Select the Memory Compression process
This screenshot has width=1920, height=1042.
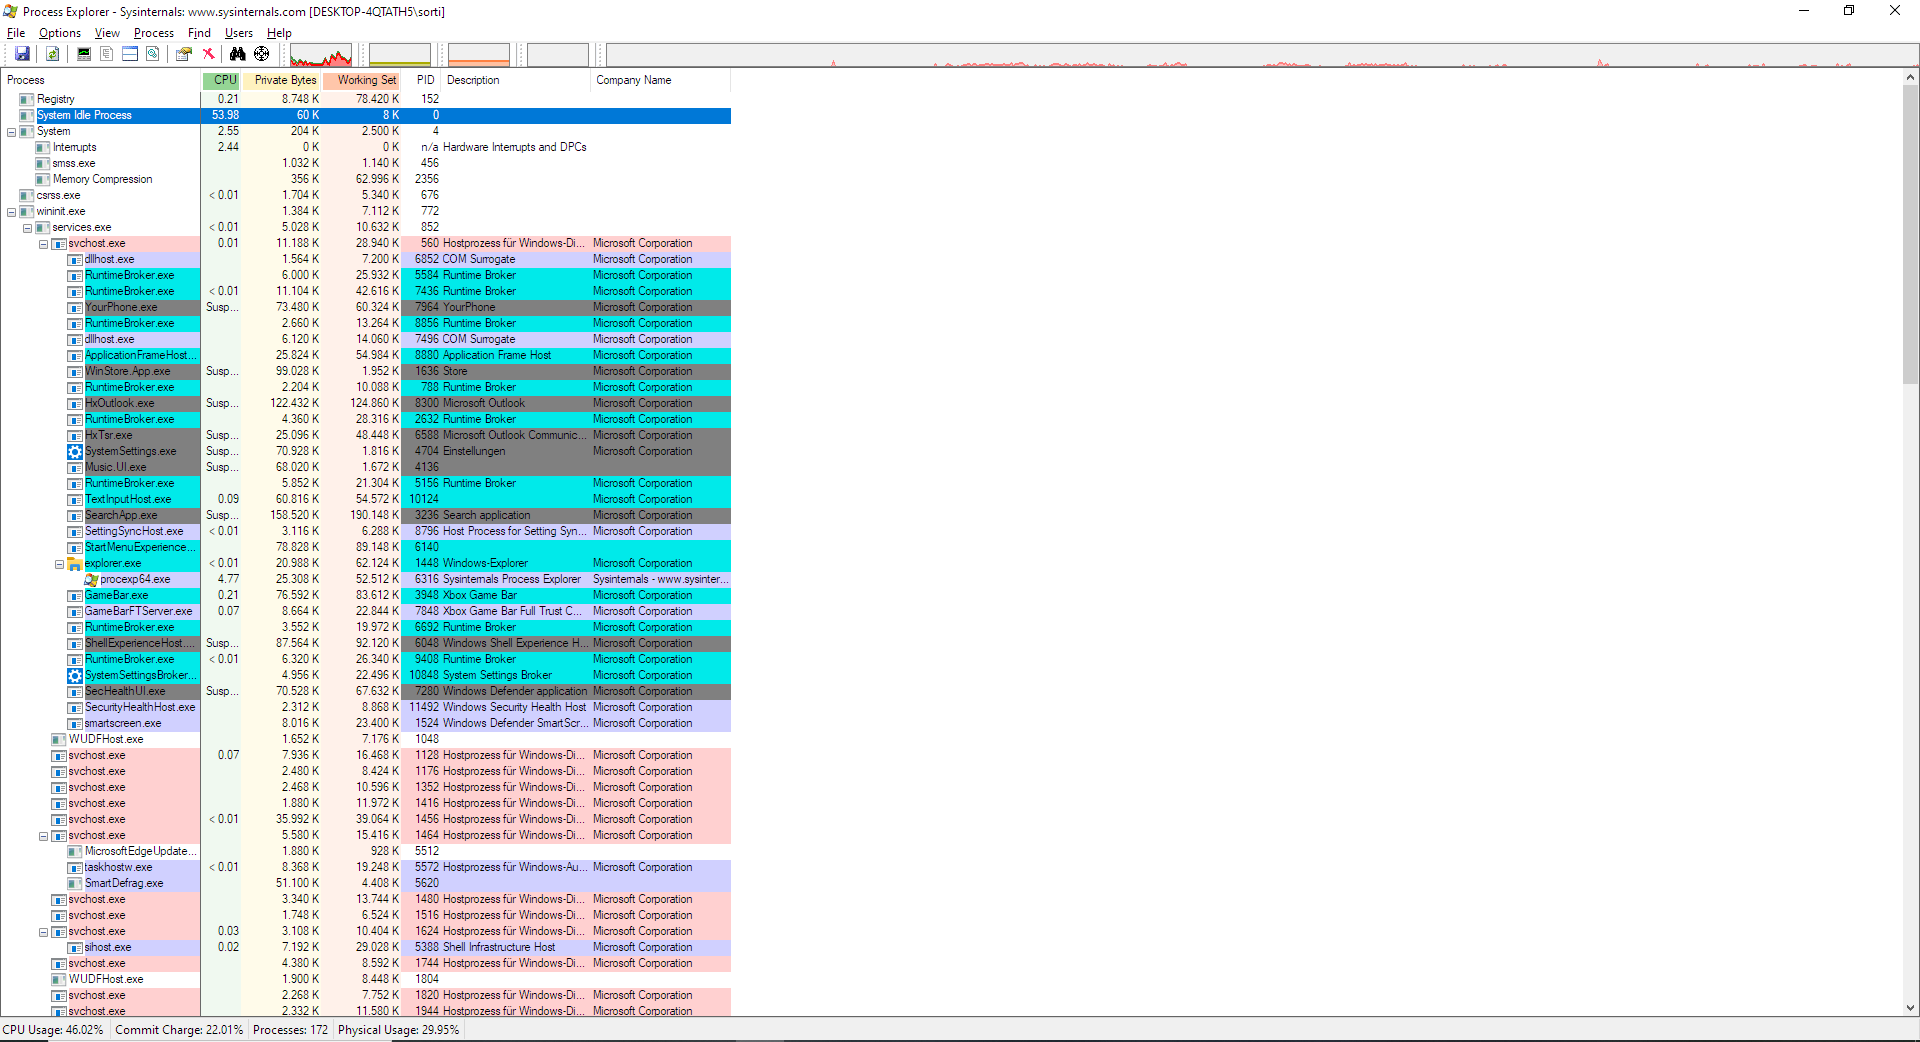pyautogui.click(x=102, y=179)
